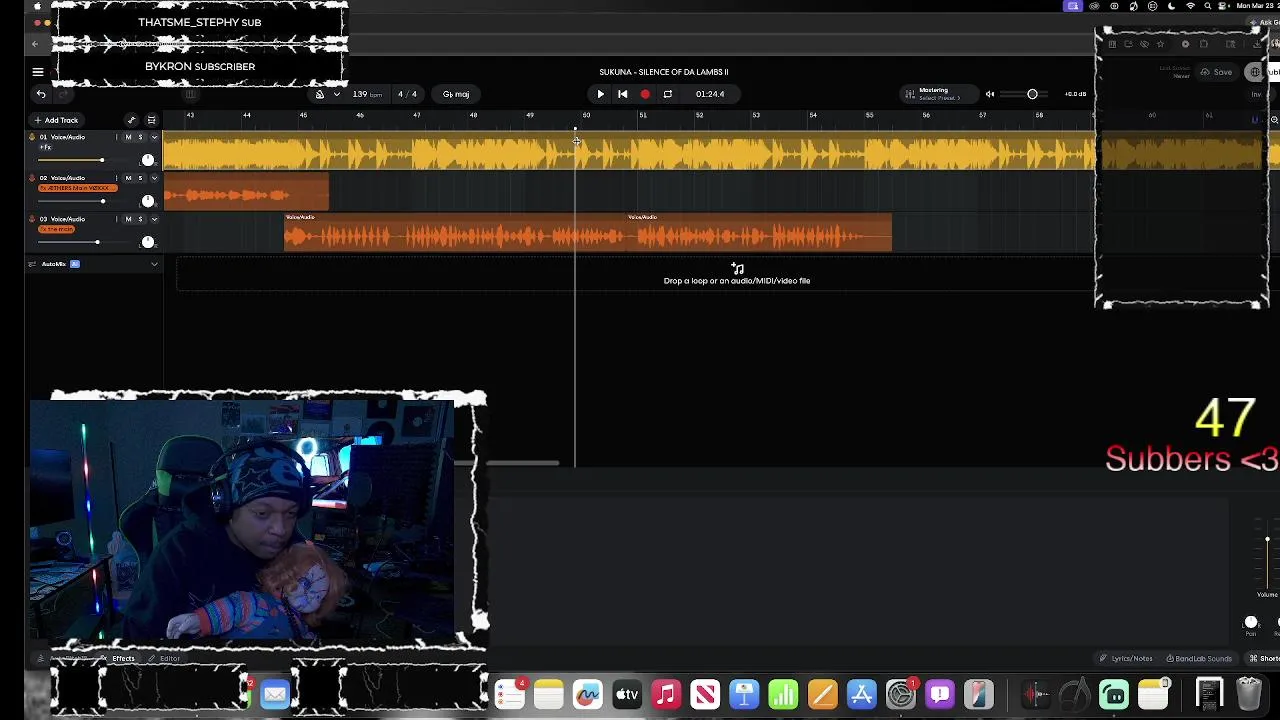Expand track 03 options chevron
1280x720 pixels.
[154, 219]
